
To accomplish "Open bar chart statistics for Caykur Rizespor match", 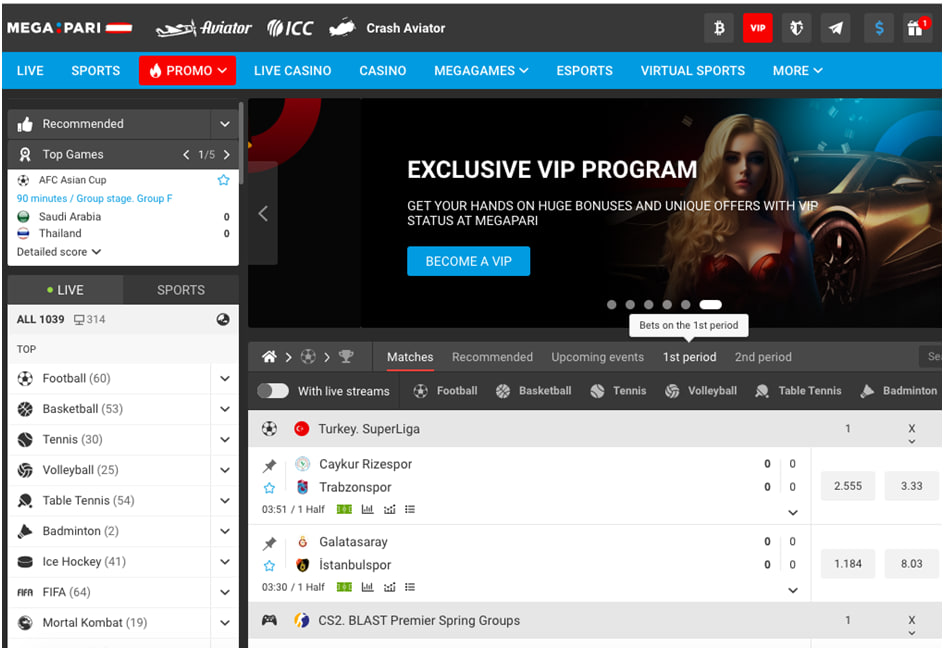I will (367, 510).
